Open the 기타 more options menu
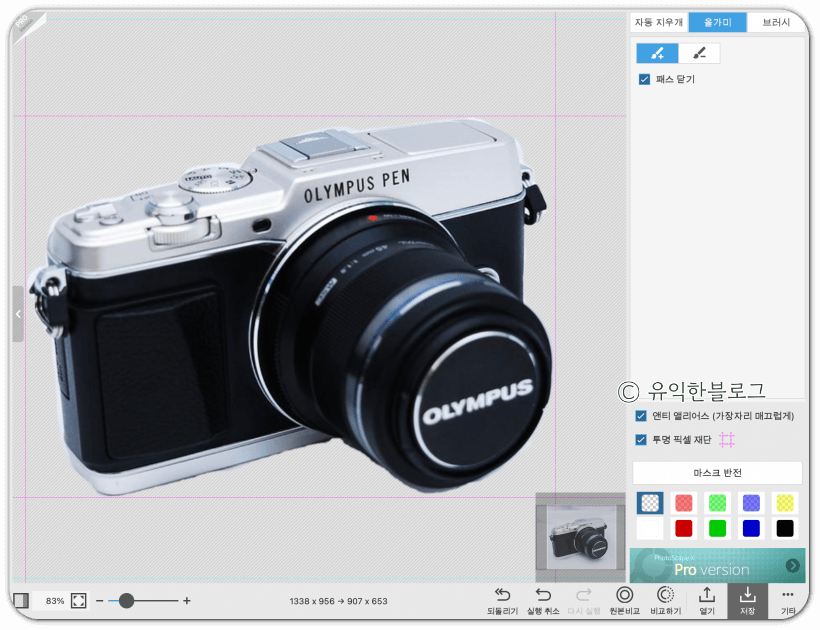The image size is (820, 630). 788,601
